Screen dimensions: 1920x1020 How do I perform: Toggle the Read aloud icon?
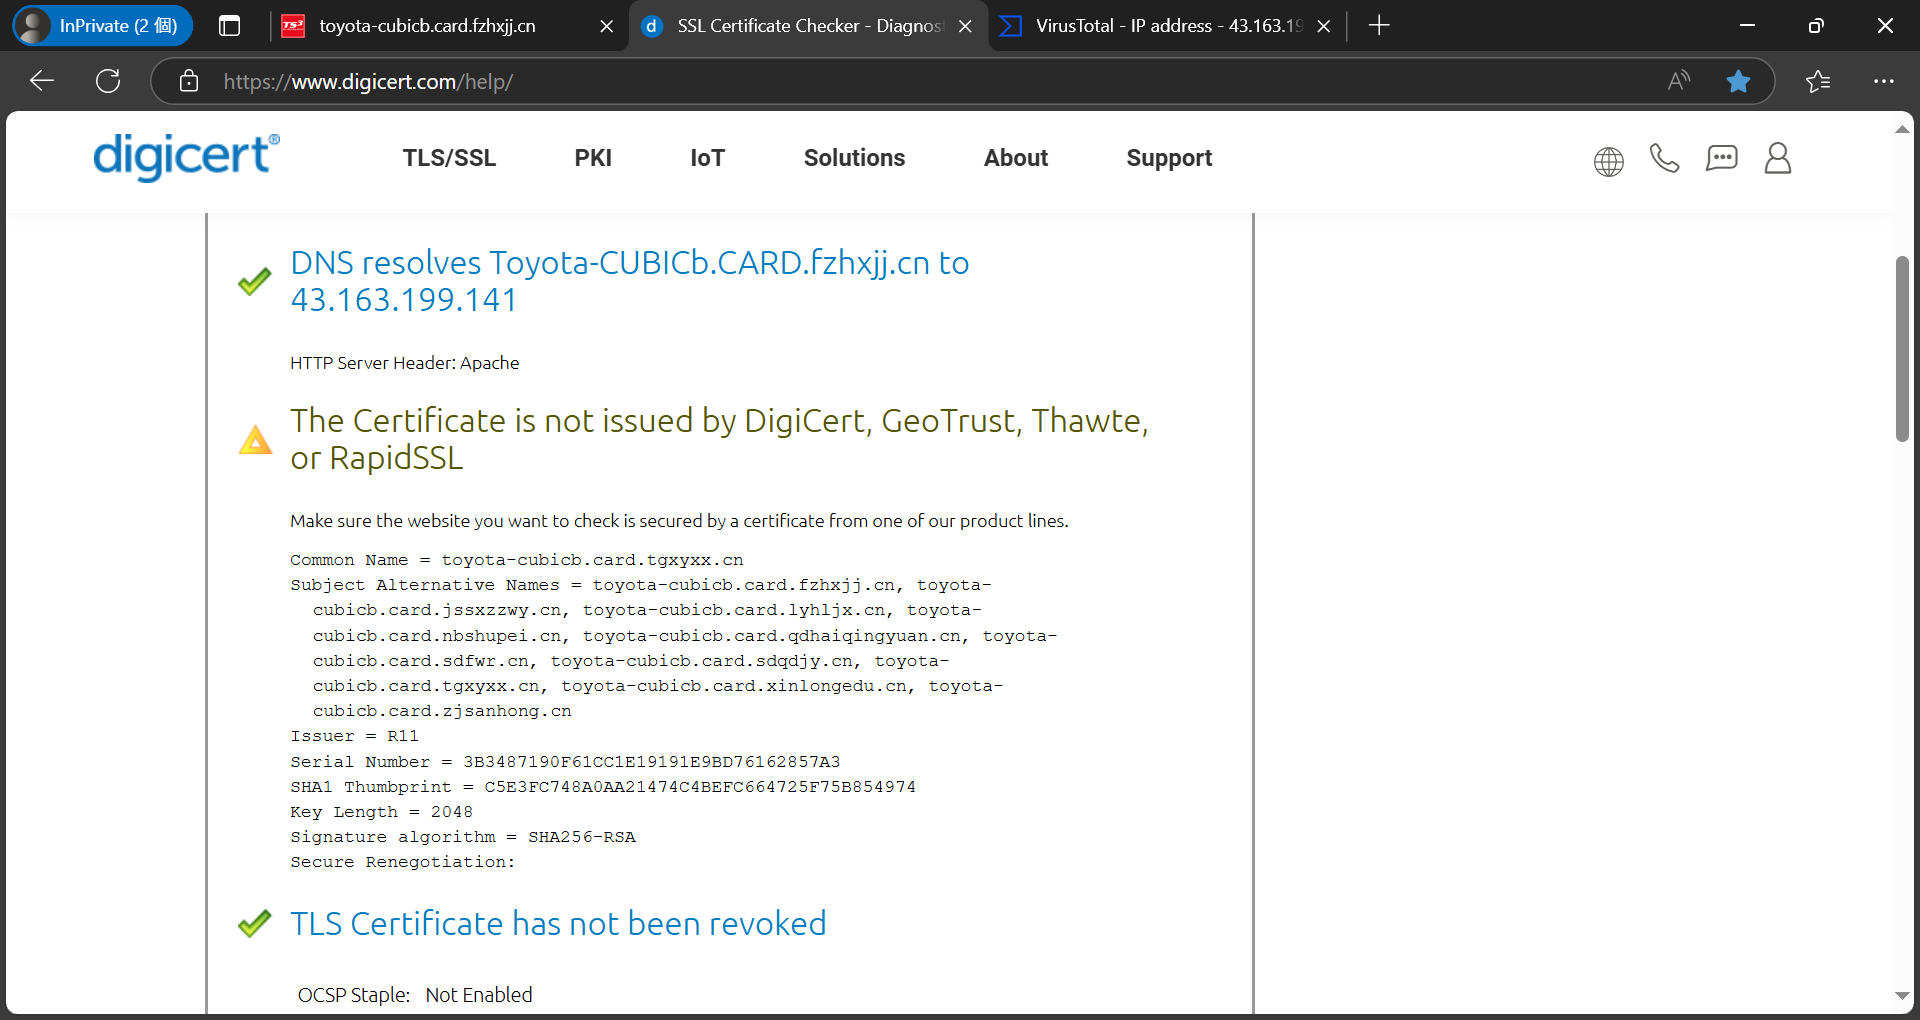point(1679,81)
